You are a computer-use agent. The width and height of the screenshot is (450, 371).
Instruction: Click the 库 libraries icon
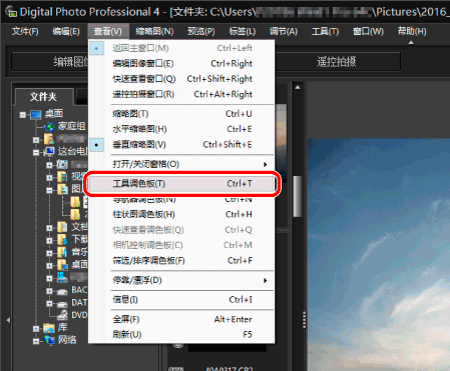click(x=49, y=328)
